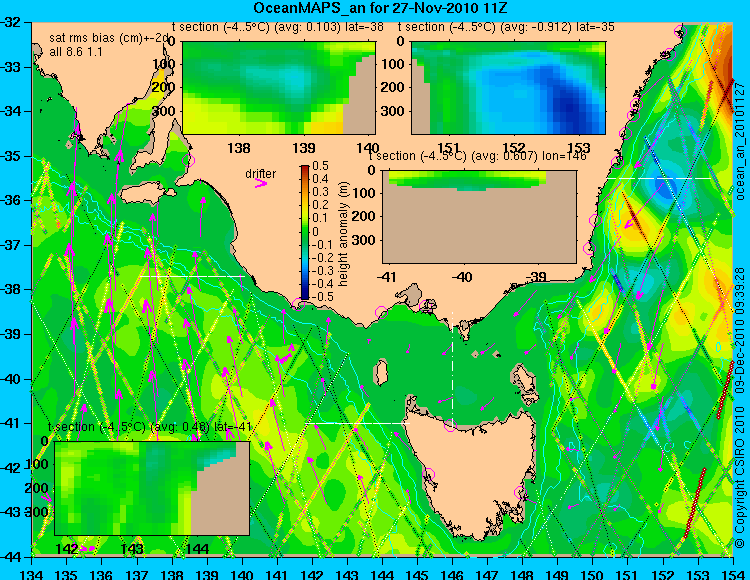Click the Tasmania landmass on the map
This screenshot has width=750, height=580.
(471, 473)
